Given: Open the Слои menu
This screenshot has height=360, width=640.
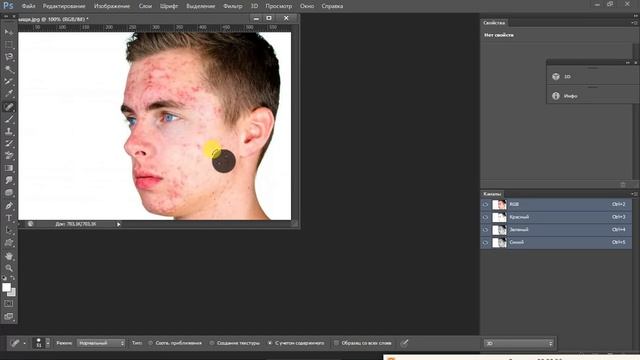Looking at the screenshot, I should click(x=145, y=6).
